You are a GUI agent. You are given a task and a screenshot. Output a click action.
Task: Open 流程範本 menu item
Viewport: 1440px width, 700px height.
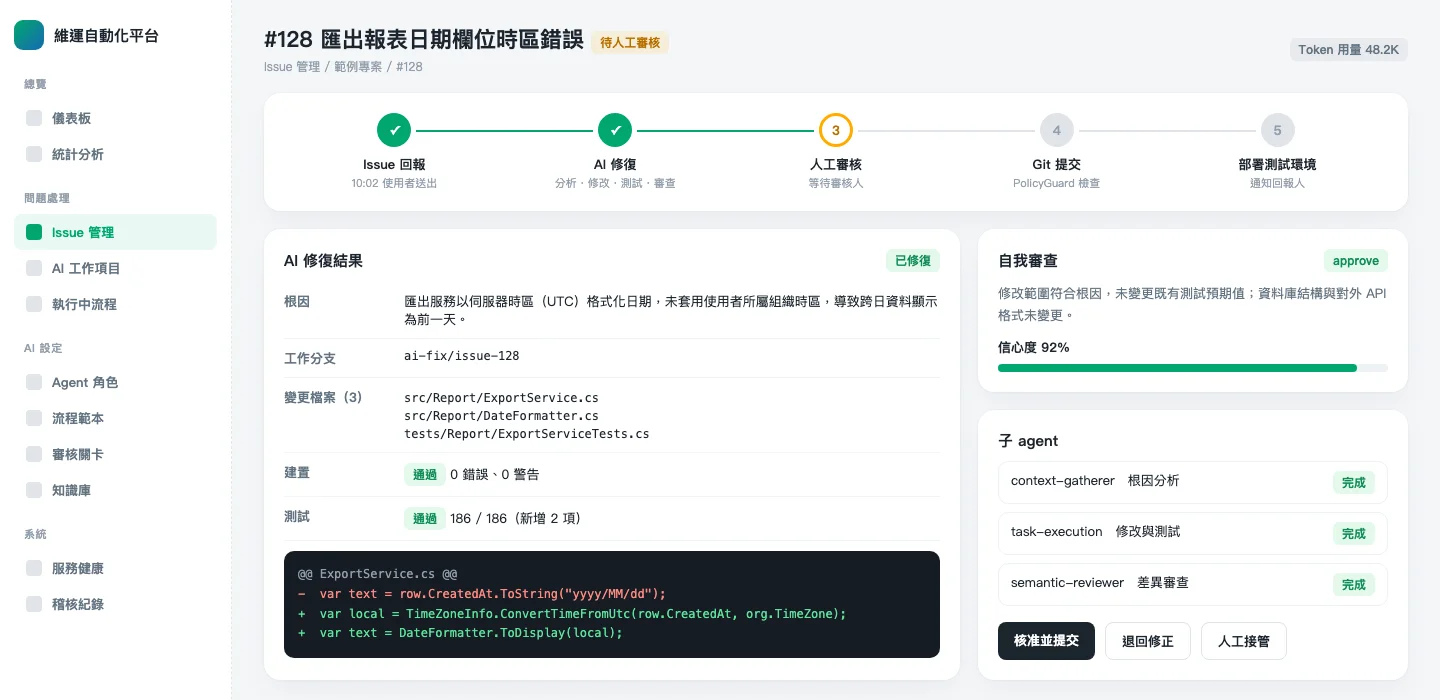(115, 418)
